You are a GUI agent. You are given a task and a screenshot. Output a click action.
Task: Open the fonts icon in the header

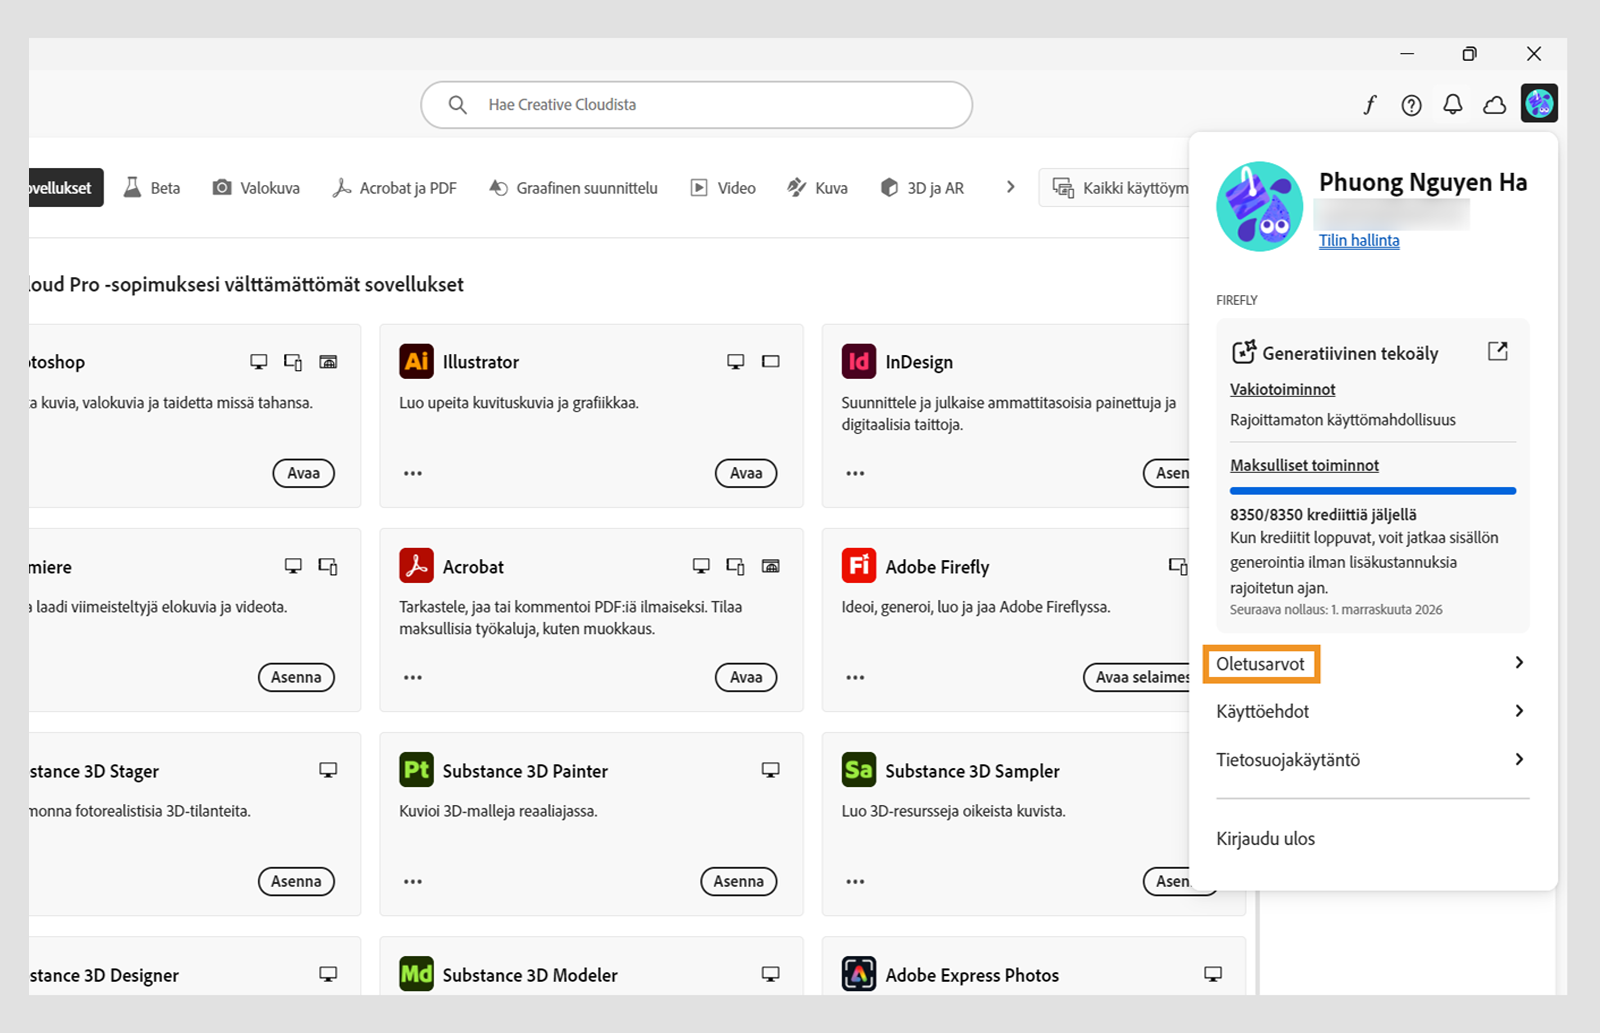click(1369, 105)
